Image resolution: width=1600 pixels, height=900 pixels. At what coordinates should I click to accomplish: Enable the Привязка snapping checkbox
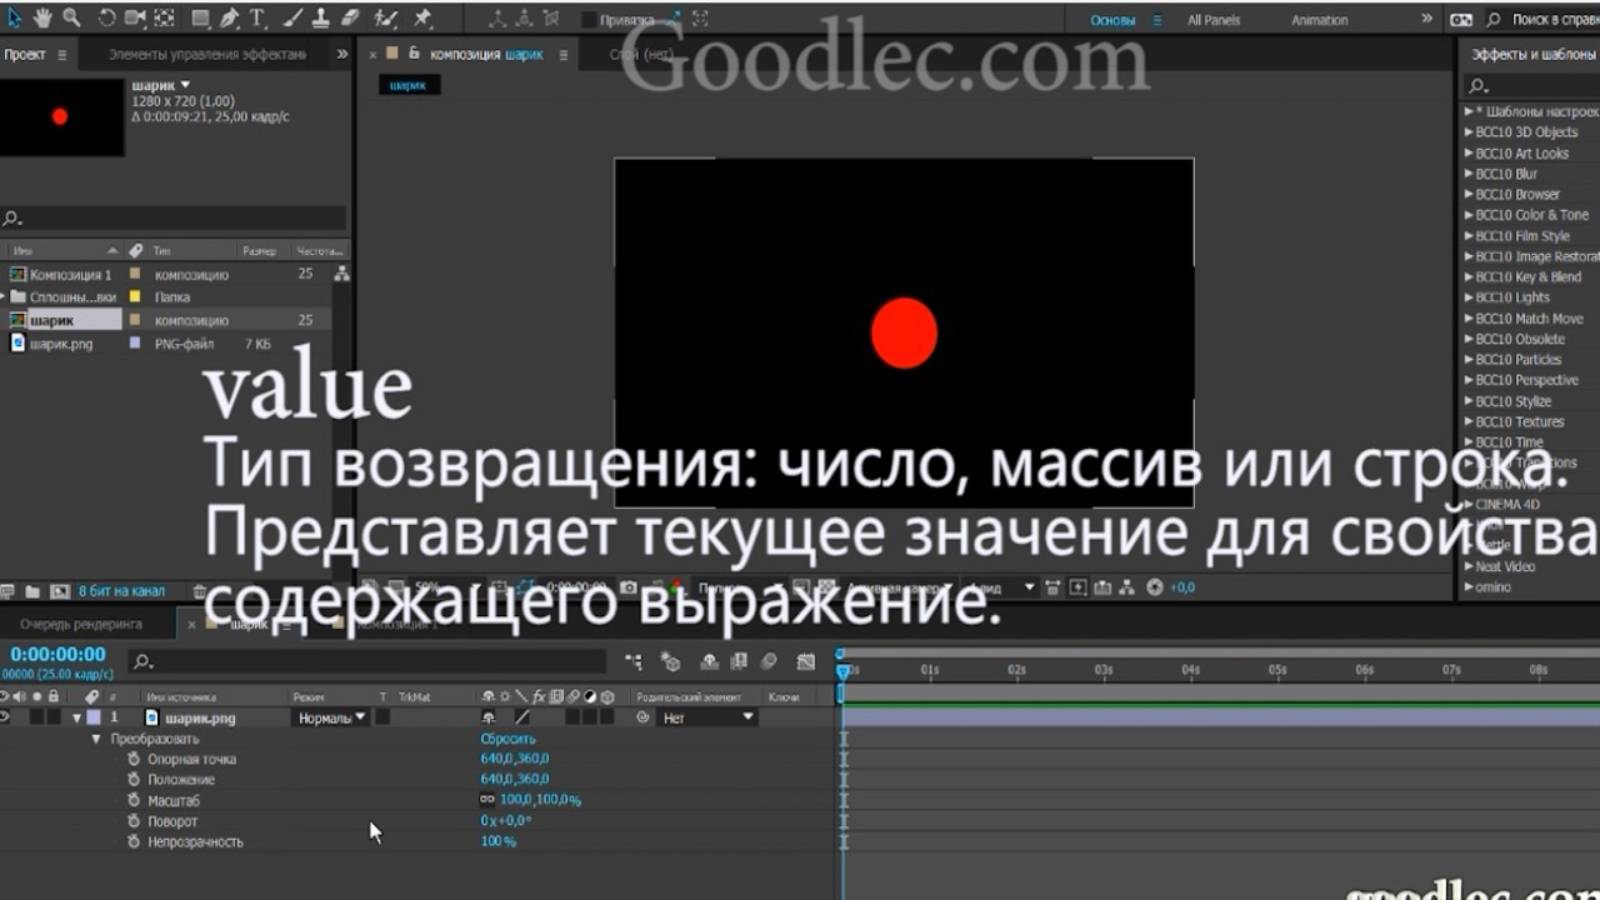[589, 20]
